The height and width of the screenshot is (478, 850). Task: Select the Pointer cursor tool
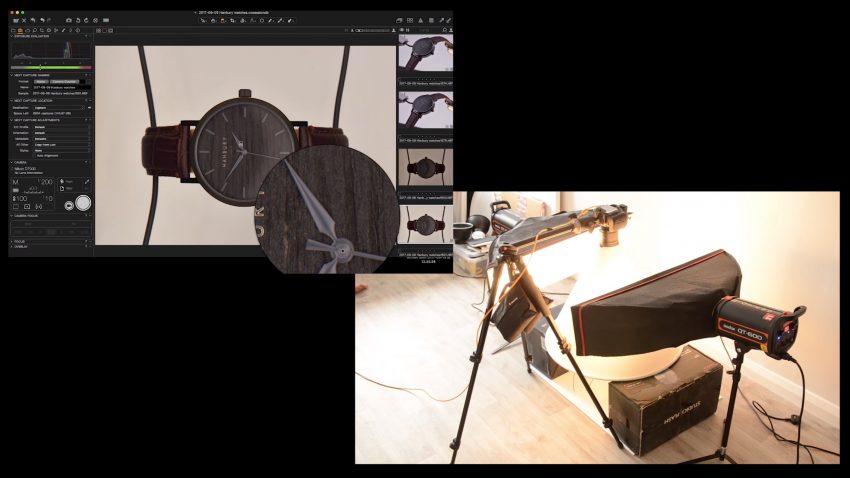[203, 21]
